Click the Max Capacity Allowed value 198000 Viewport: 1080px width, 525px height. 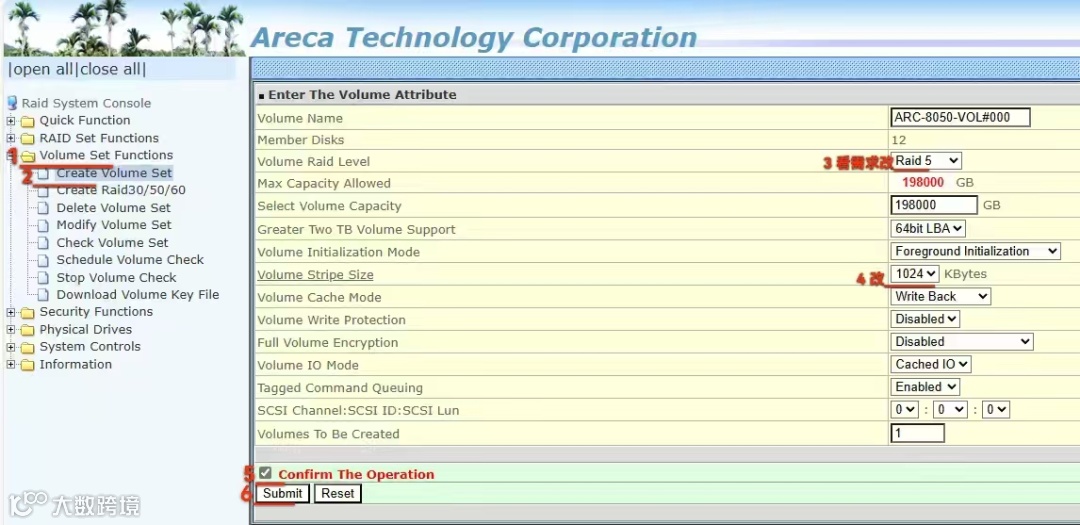923,183
